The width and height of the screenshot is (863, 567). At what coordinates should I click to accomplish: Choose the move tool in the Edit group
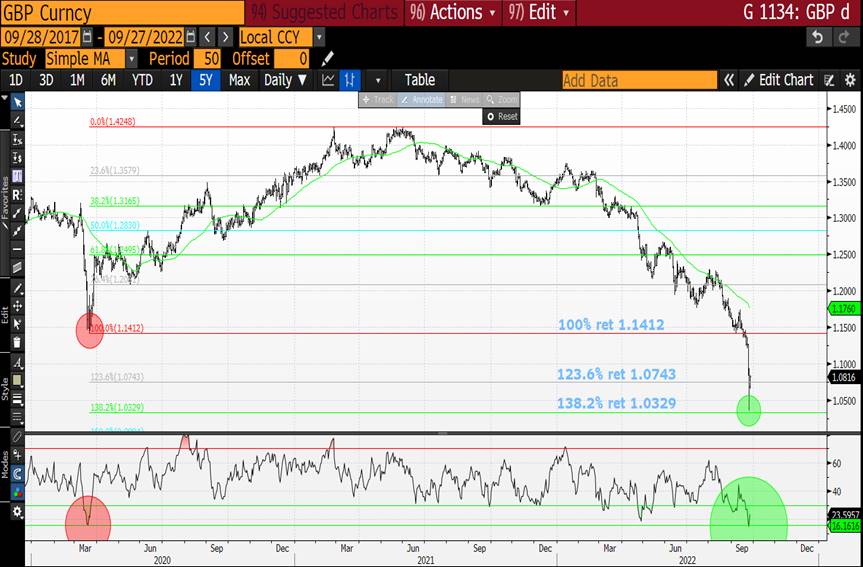pos(18,306)
